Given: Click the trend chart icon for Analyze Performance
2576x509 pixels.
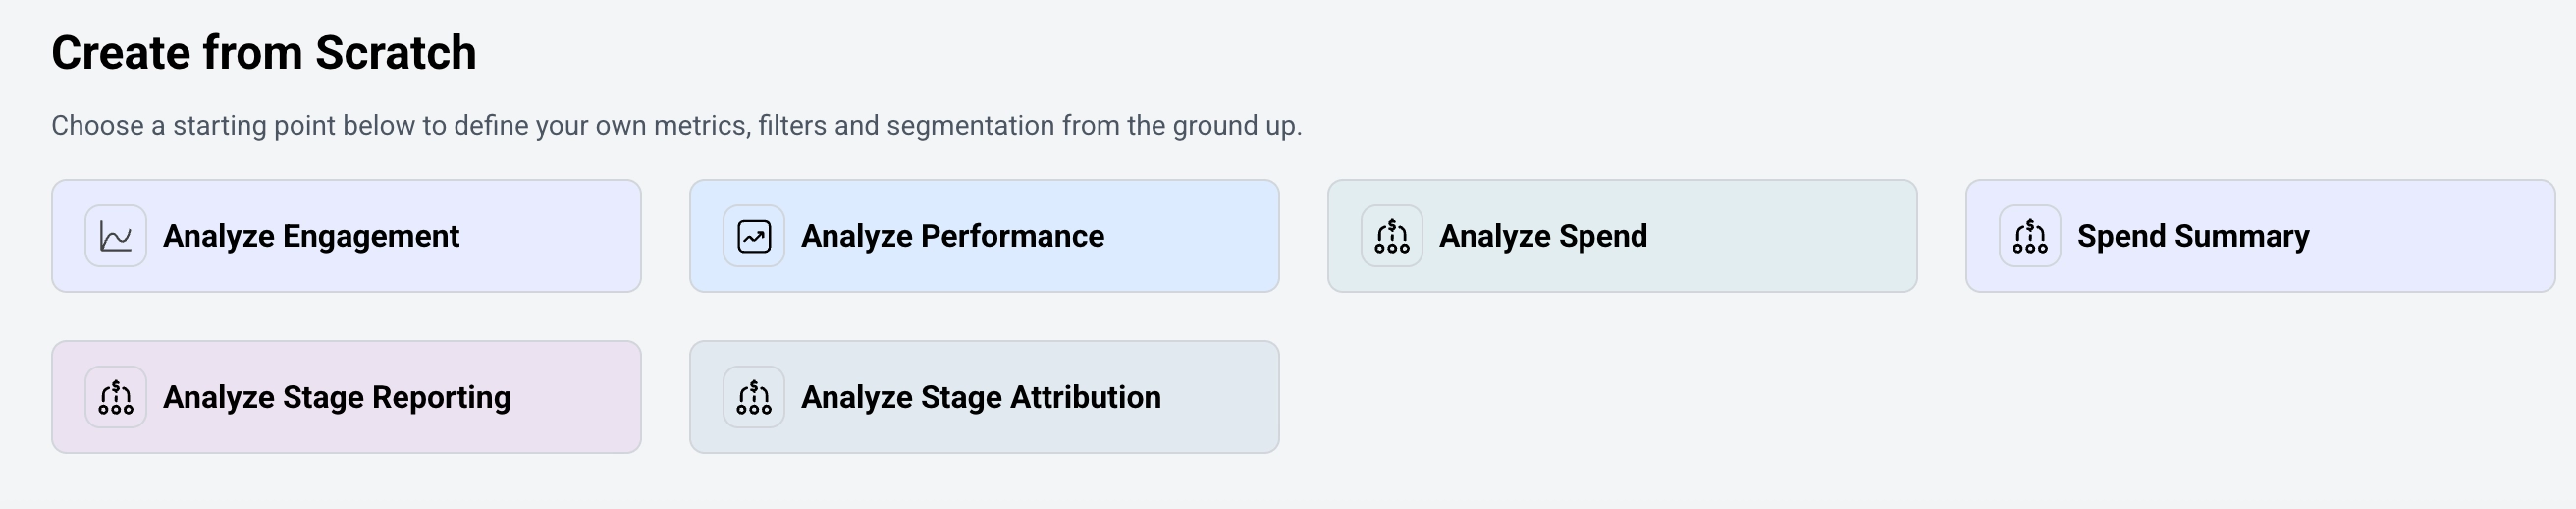Looking at the screenshot, I should (x=754, y=236).
